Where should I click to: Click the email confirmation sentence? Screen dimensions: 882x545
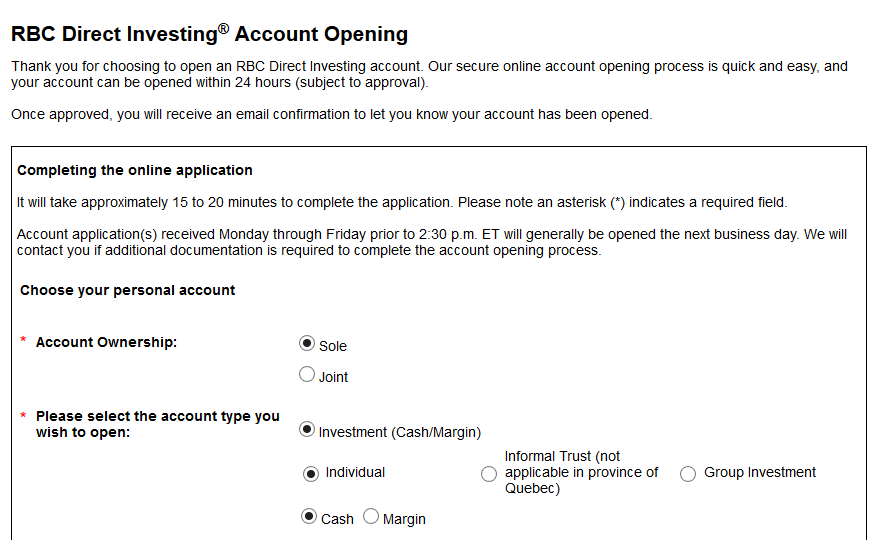point(331,114)
